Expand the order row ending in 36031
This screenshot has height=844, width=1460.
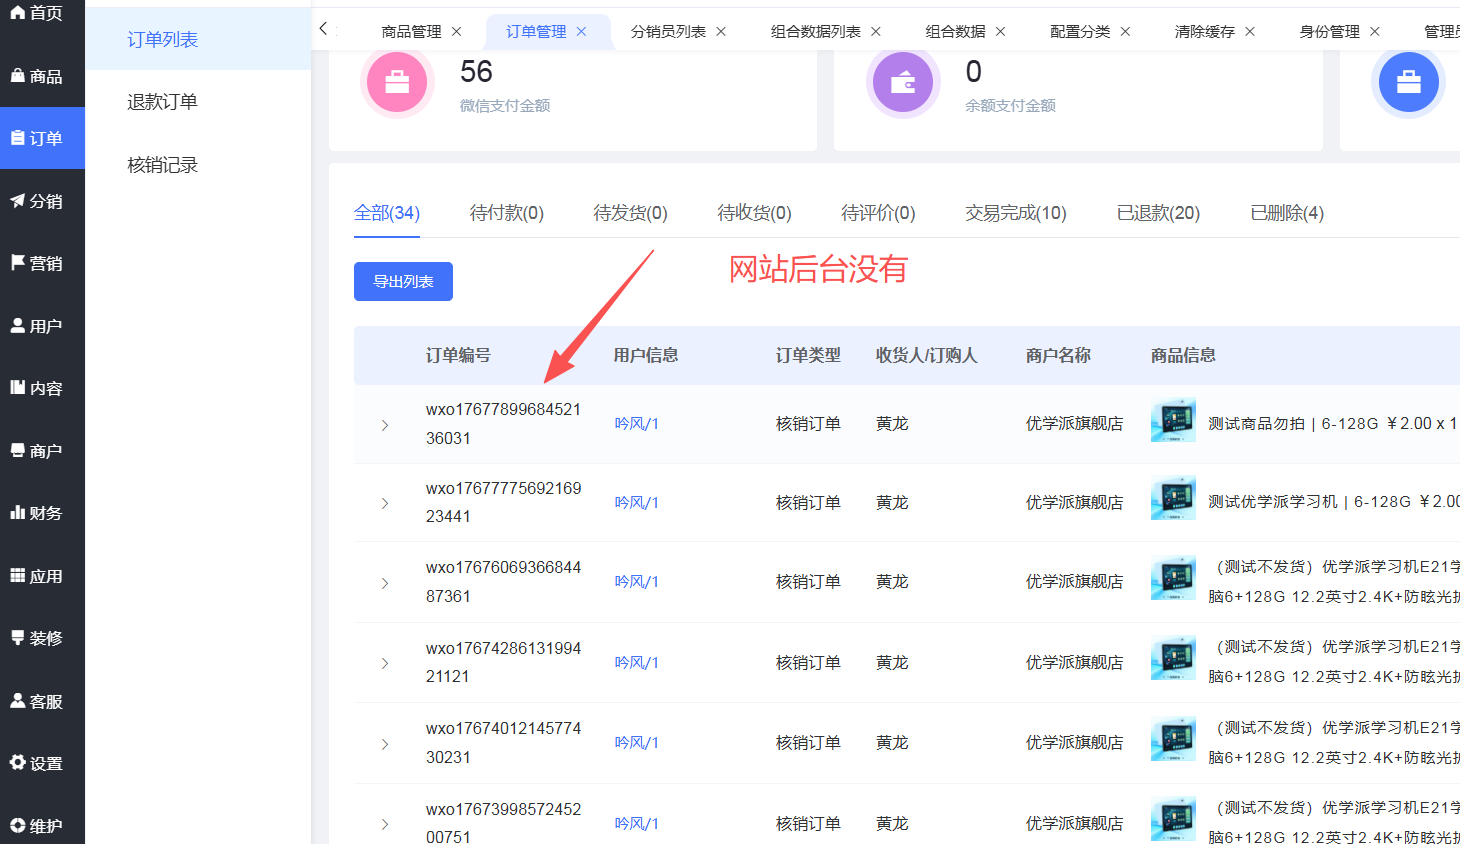pos(385,425)
